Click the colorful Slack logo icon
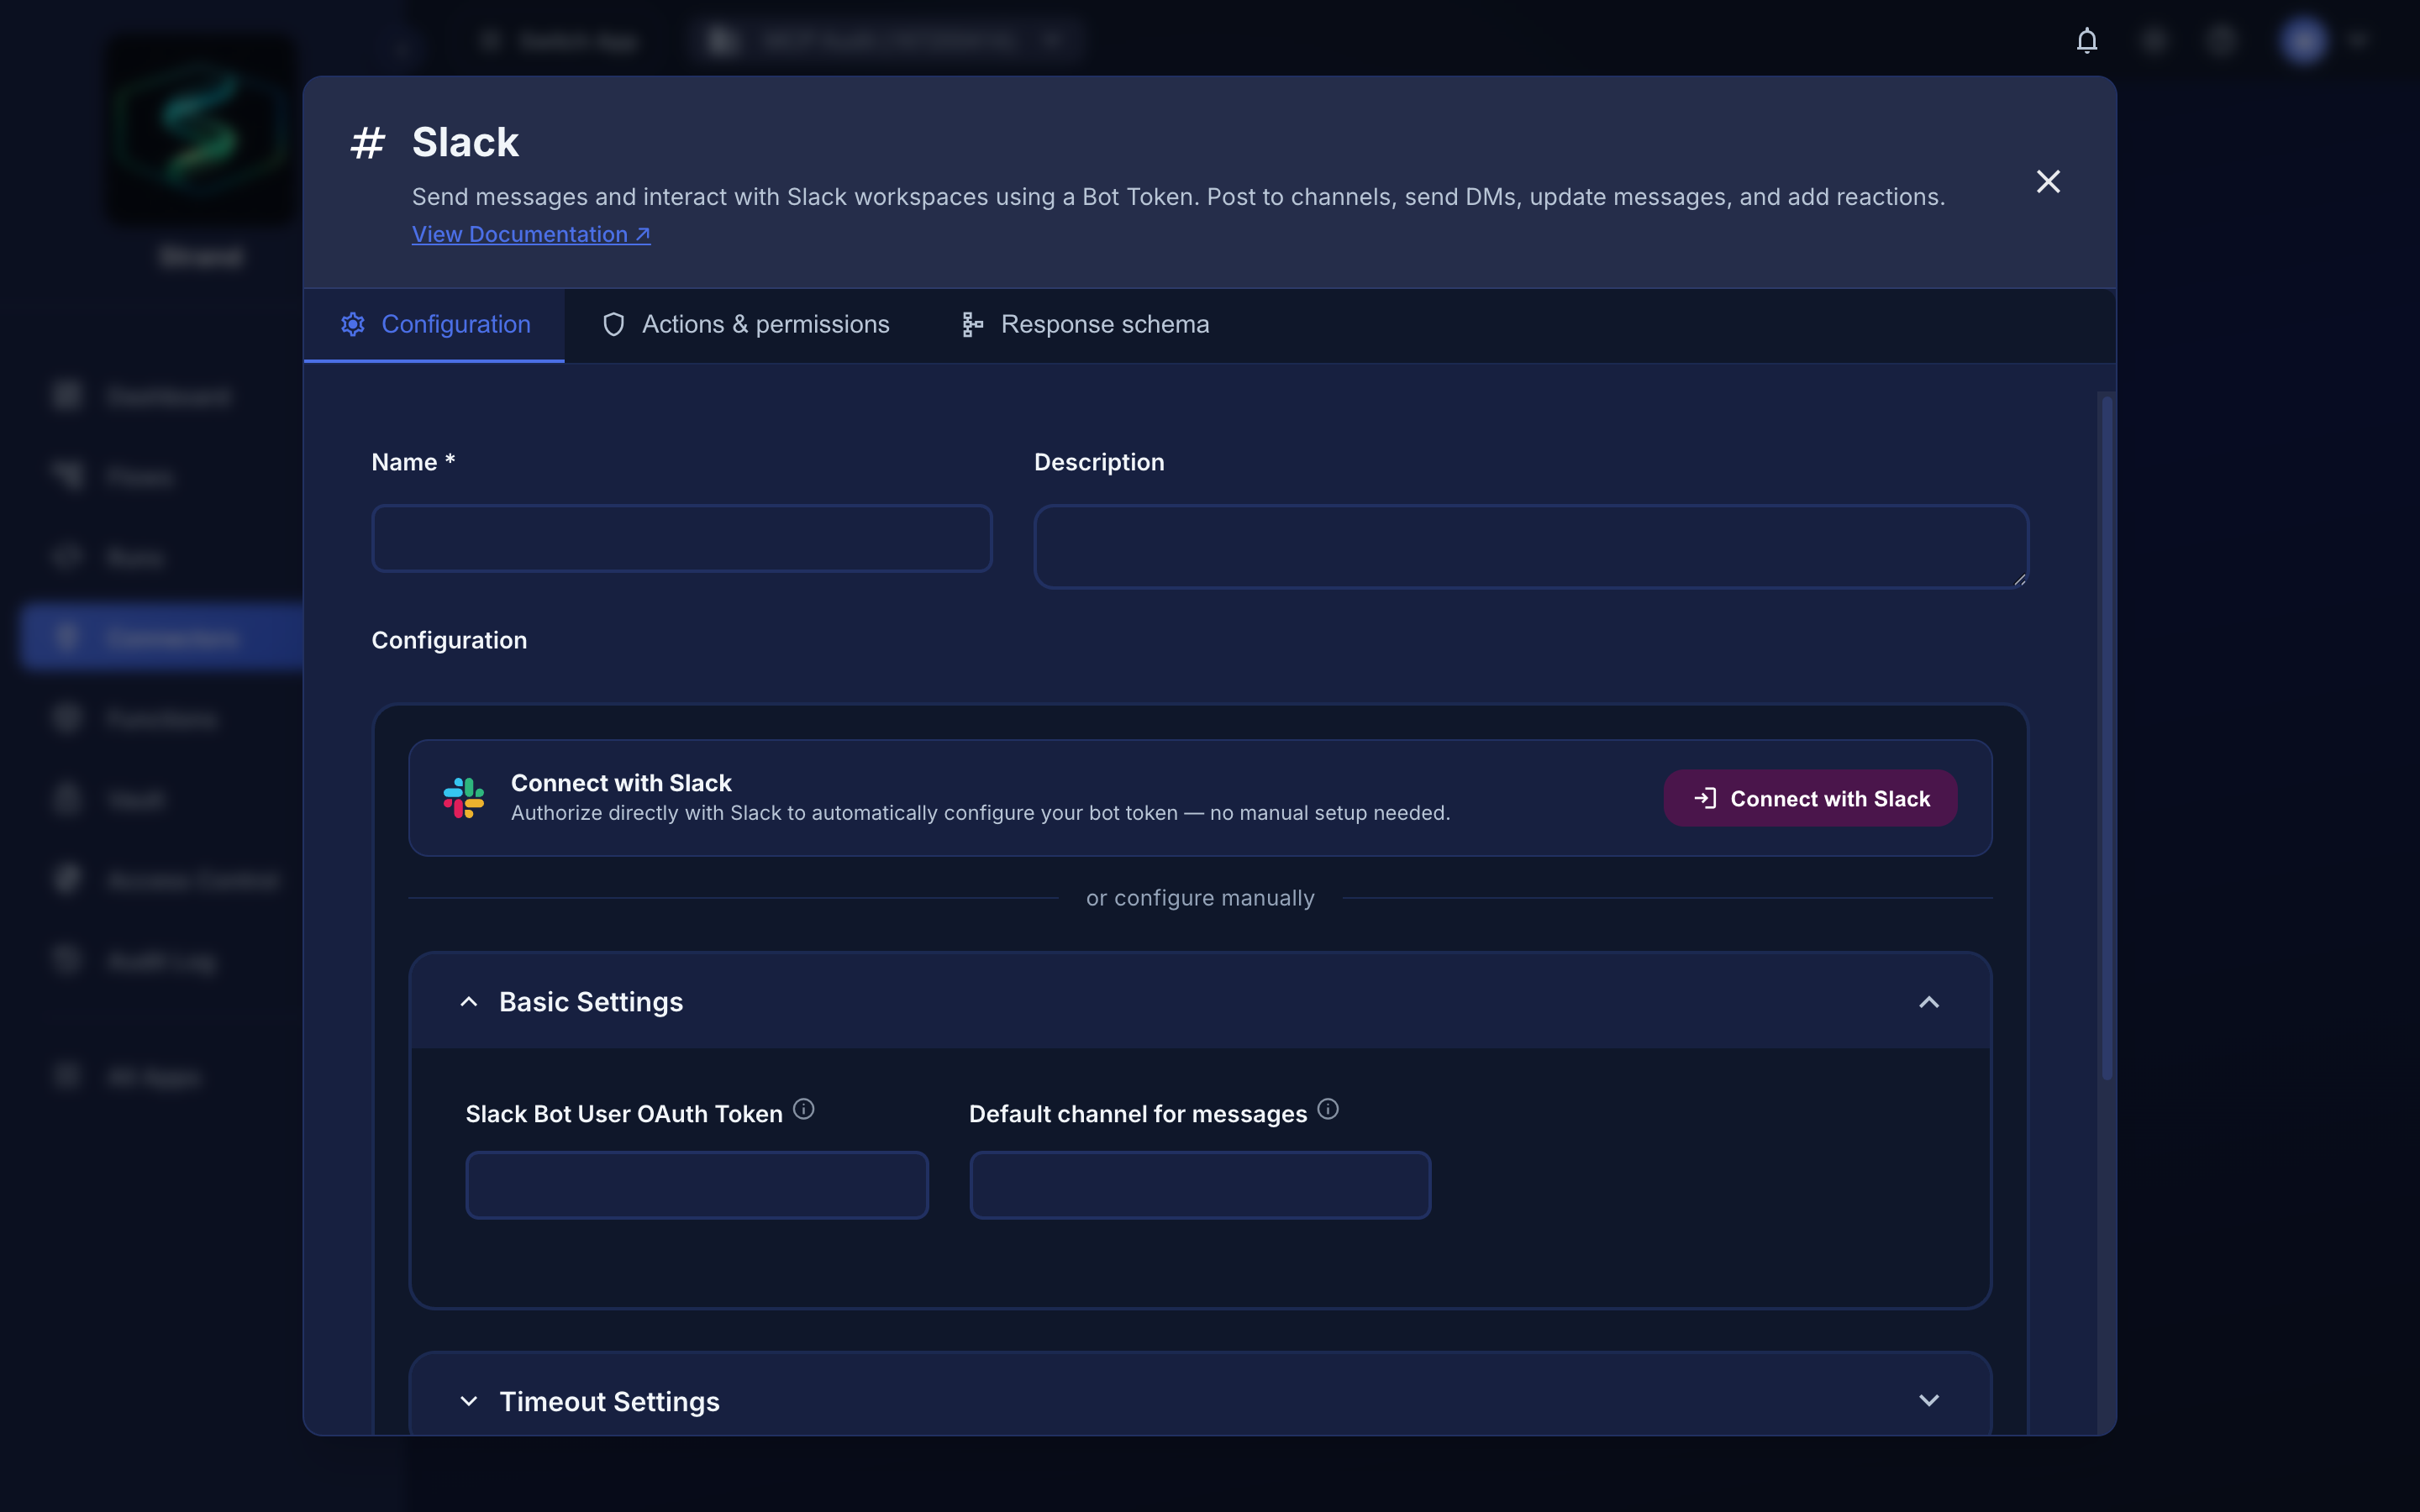 (464, 798)
